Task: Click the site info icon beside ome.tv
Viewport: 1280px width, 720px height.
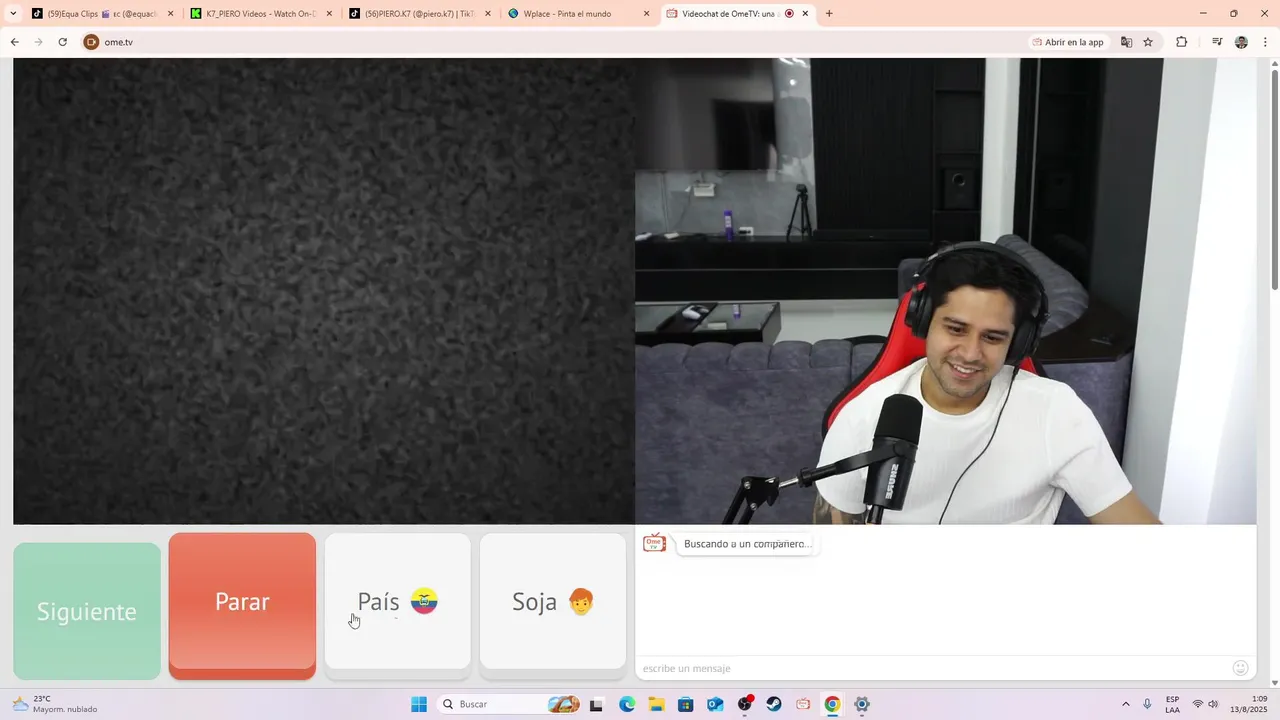Action: pyautogui.click(x=91, y=42)
